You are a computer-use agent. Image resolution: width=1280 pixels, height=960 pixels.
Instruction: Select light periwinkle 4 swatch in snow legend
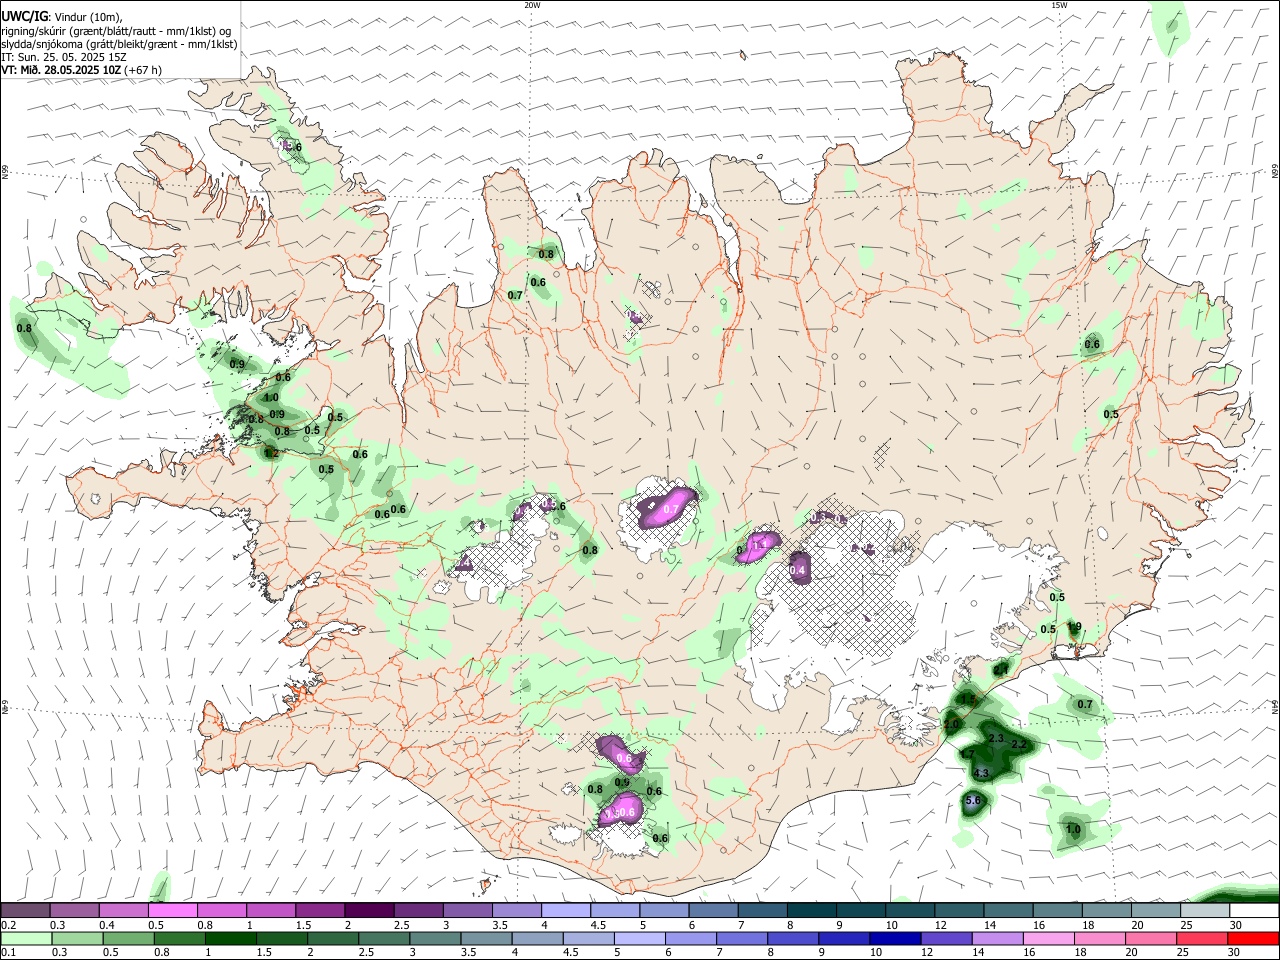565,910
